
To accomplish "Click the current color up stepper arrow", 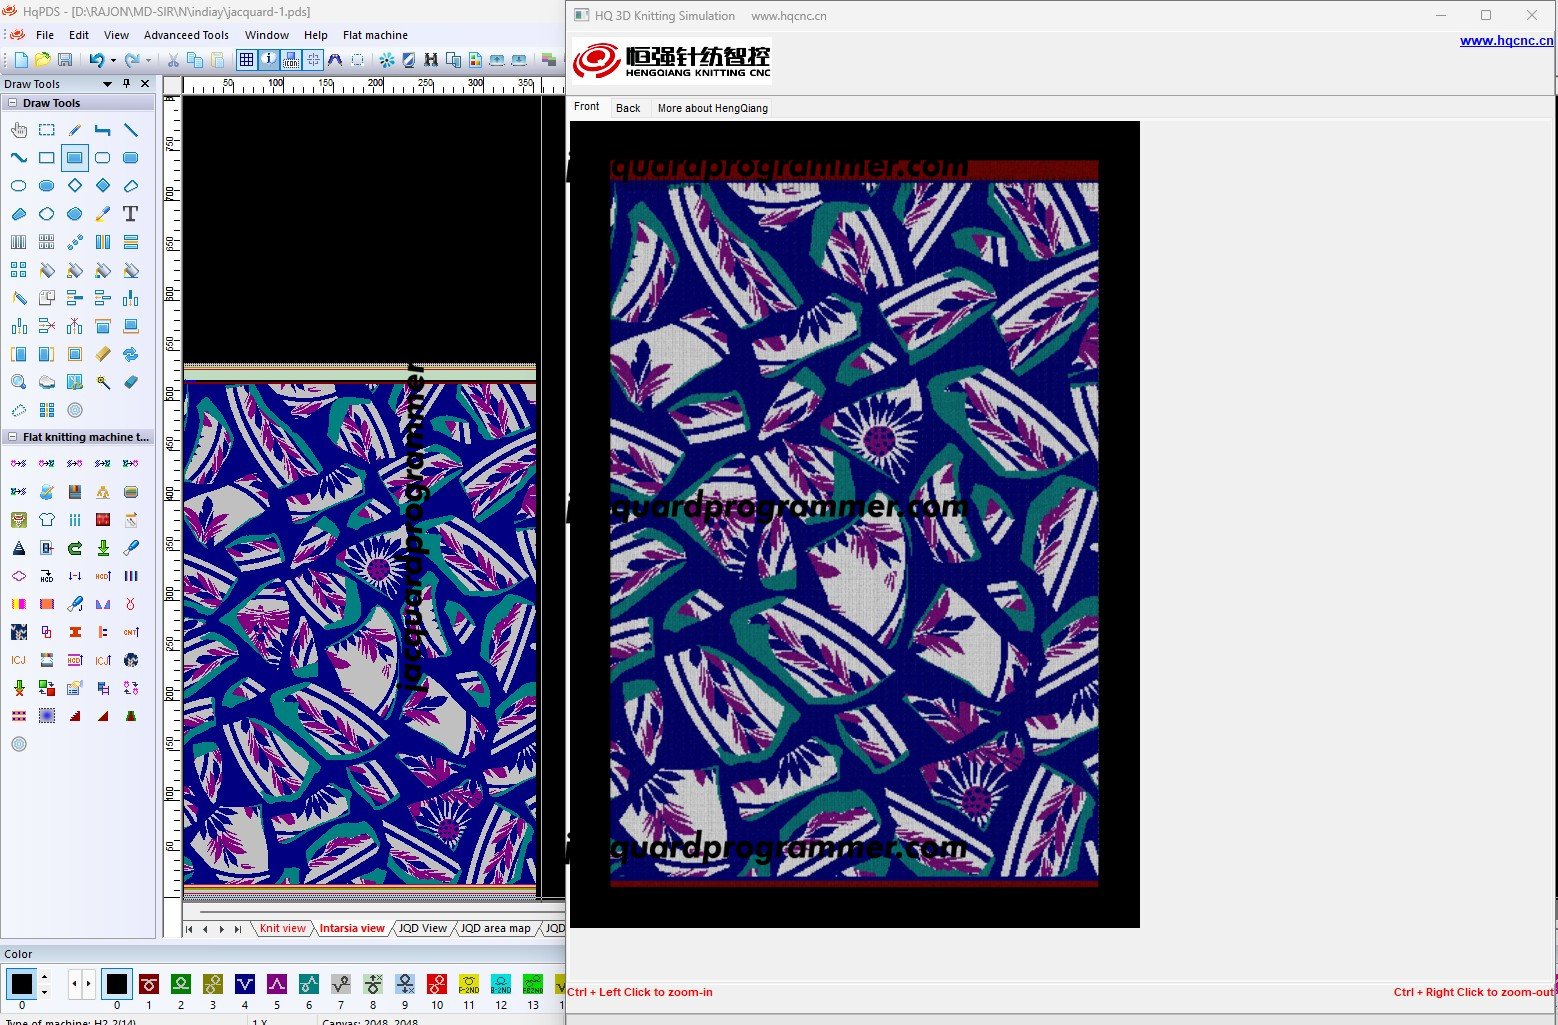I will pyautogui.click(x=44, y=977).
